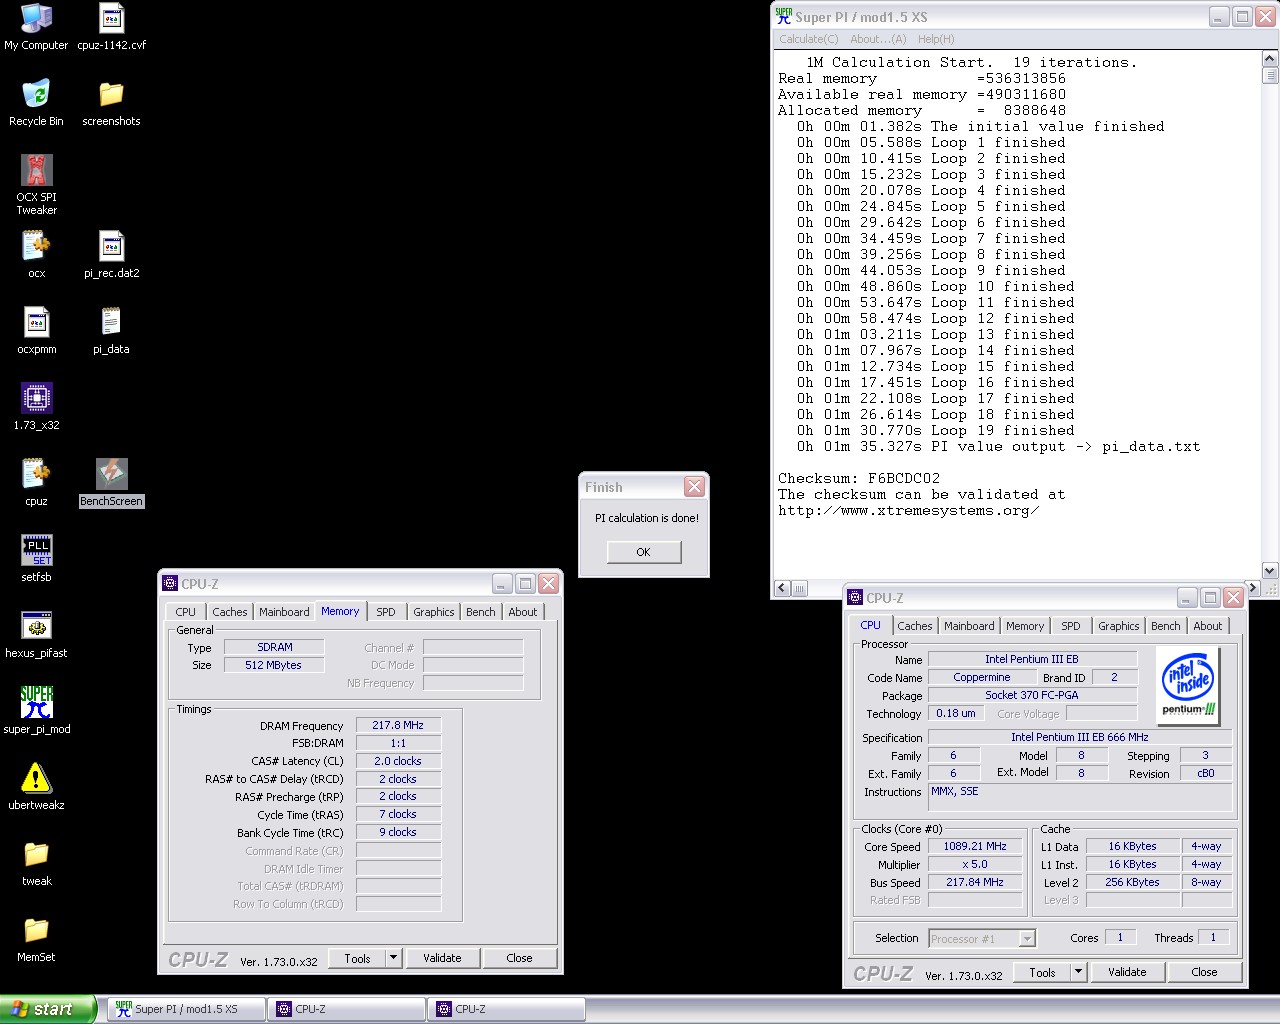Click Close button in Memory CPU-Z window
Screen dimensions: 1280x1024
[x=519, y=958]
